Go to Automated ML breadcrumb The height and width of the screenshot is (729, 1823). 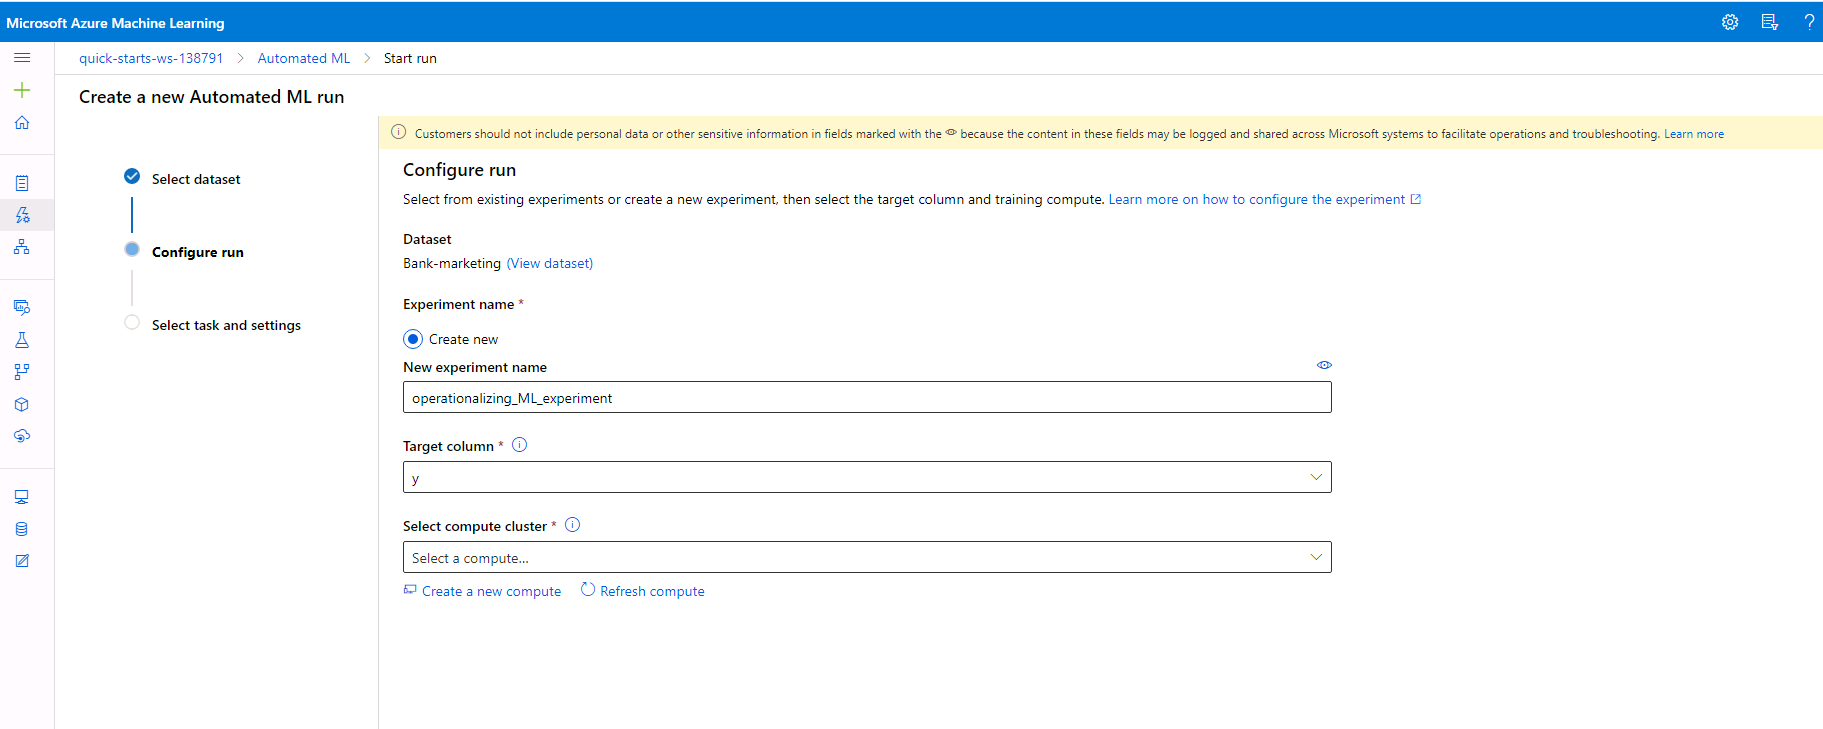click(x=304, y=58)
